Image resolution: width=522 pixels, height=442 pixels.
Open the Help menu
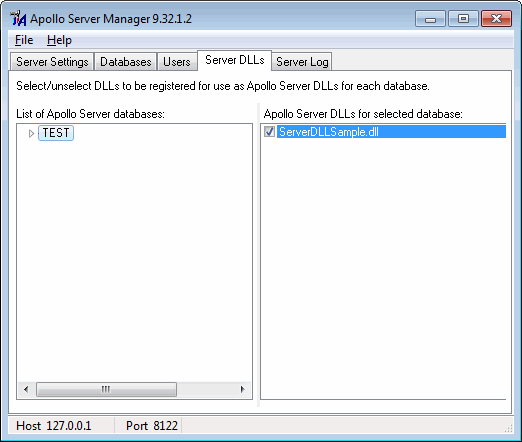tap(59, 40)
